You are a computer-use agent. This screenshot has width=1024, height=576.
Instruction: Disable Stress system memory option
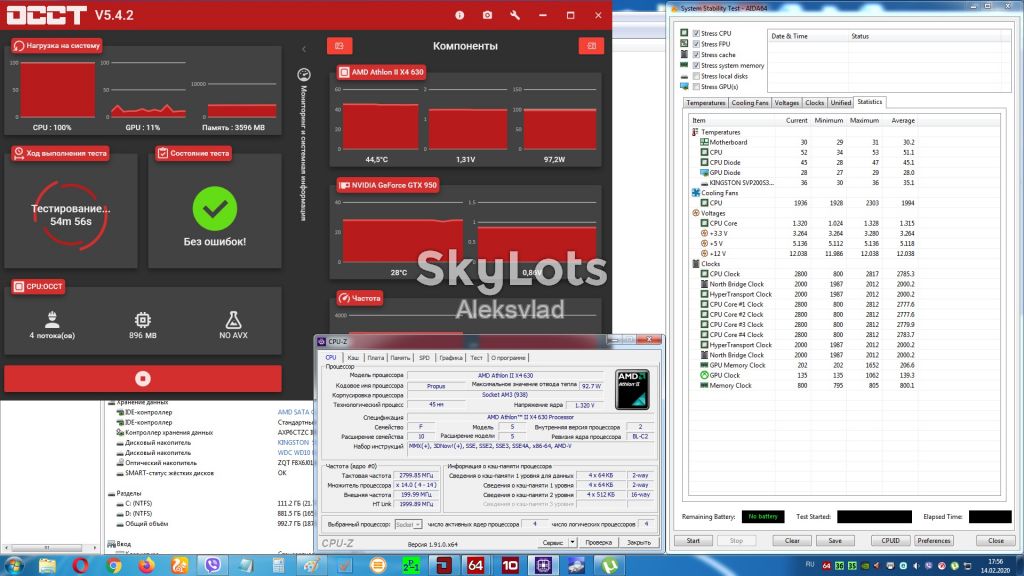tap(696, 65)
